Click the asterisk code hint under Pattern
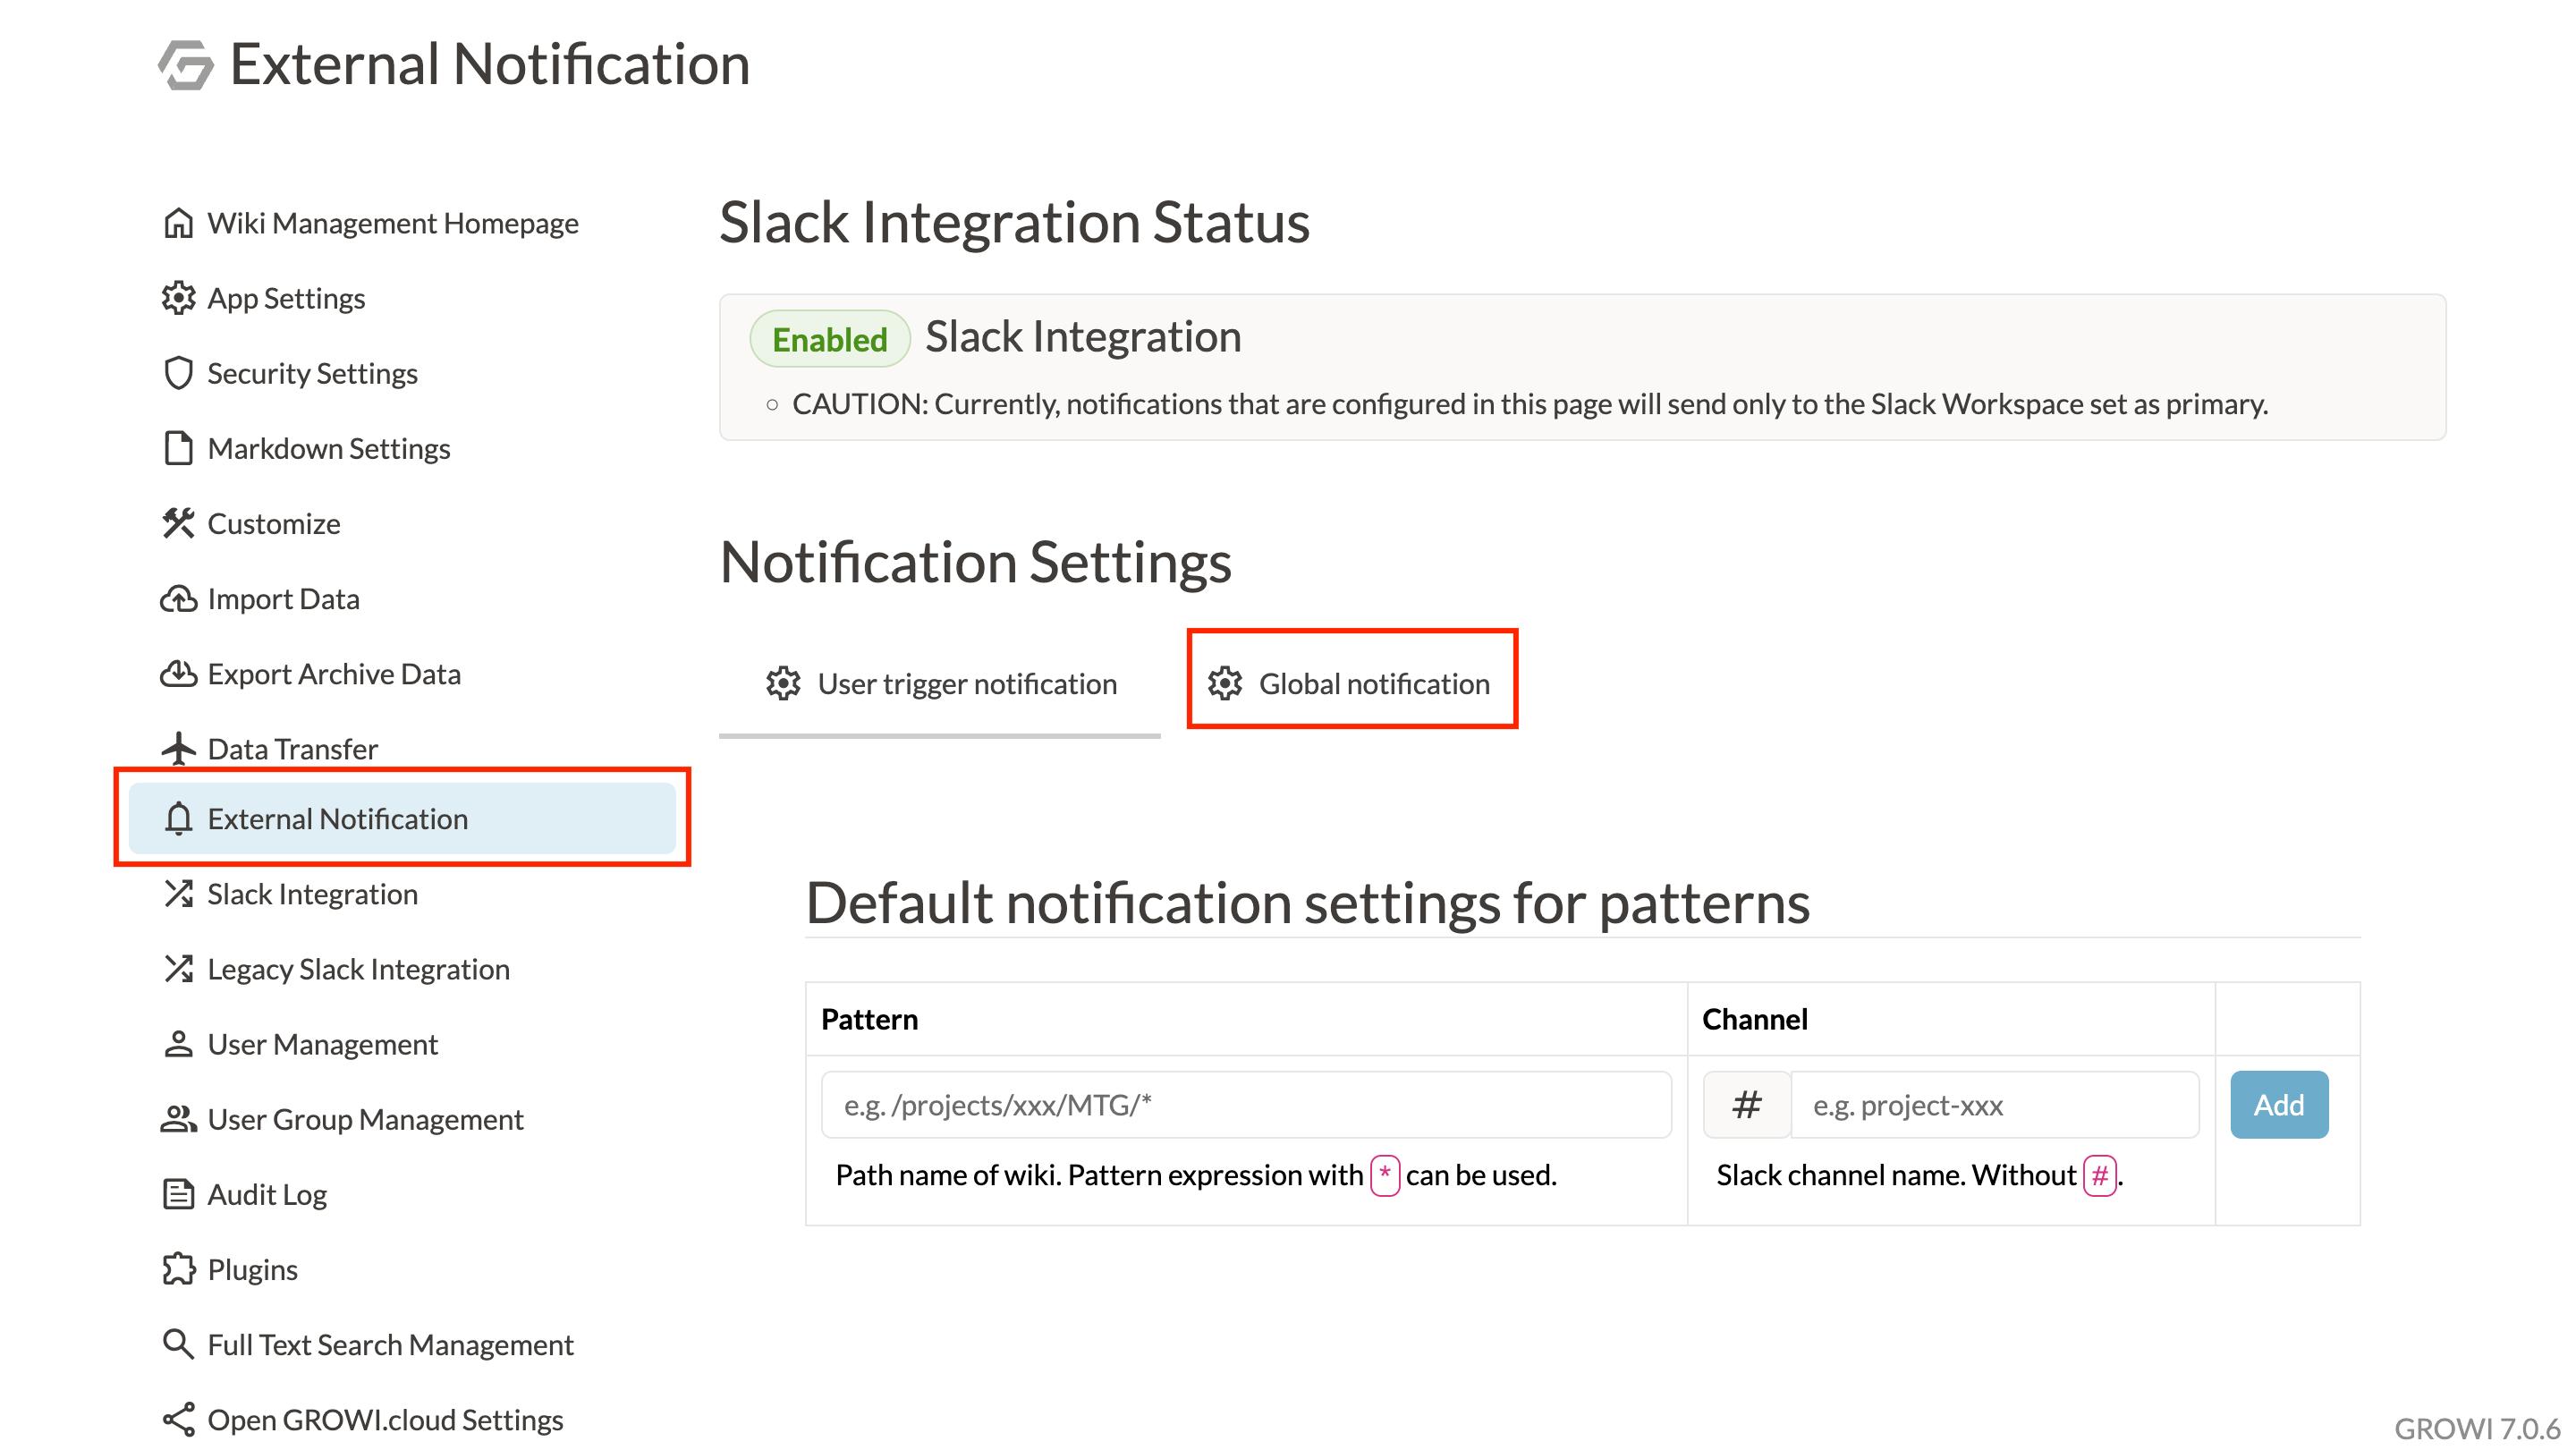Viewport: 2576px width, 1450px height. point(1385,1175)
